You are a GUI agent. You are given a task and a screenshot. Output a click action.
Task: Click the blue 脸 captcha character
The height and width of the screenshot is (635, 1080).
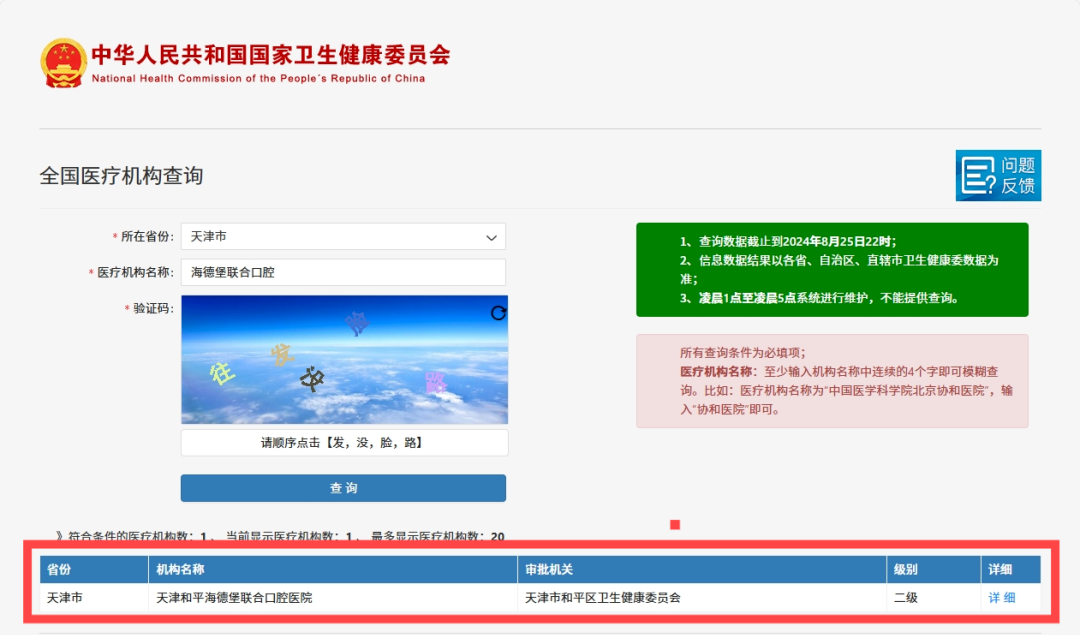coord(357,322)
